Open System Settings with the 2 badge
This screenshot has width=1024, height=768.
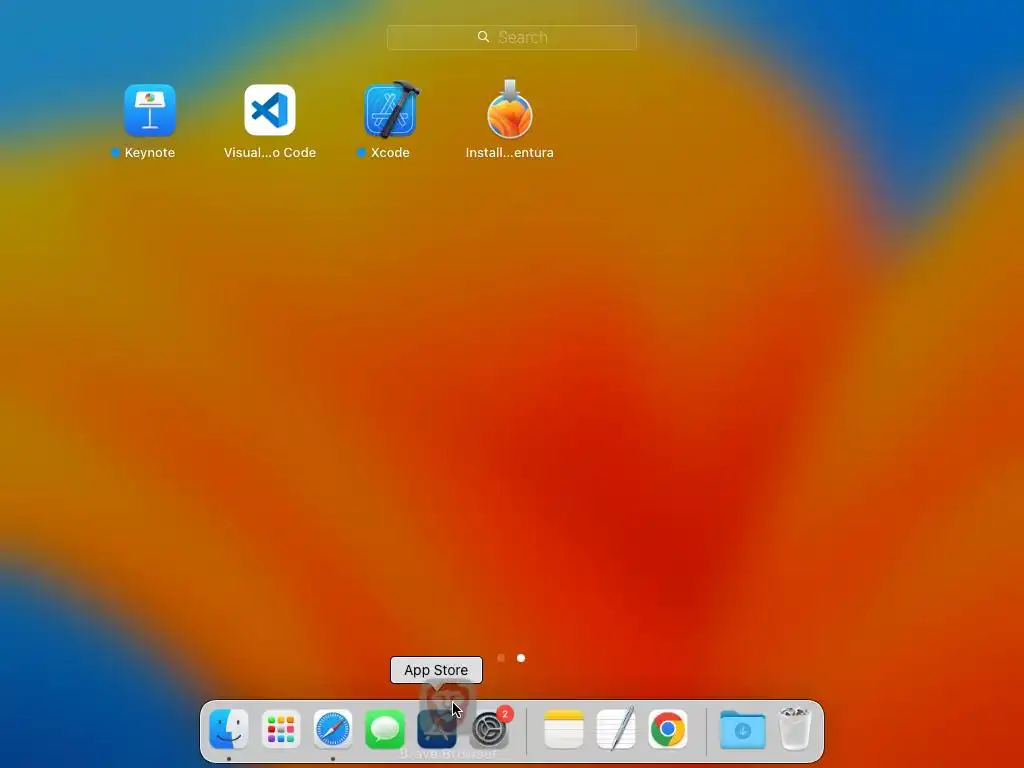coord(489,729)
